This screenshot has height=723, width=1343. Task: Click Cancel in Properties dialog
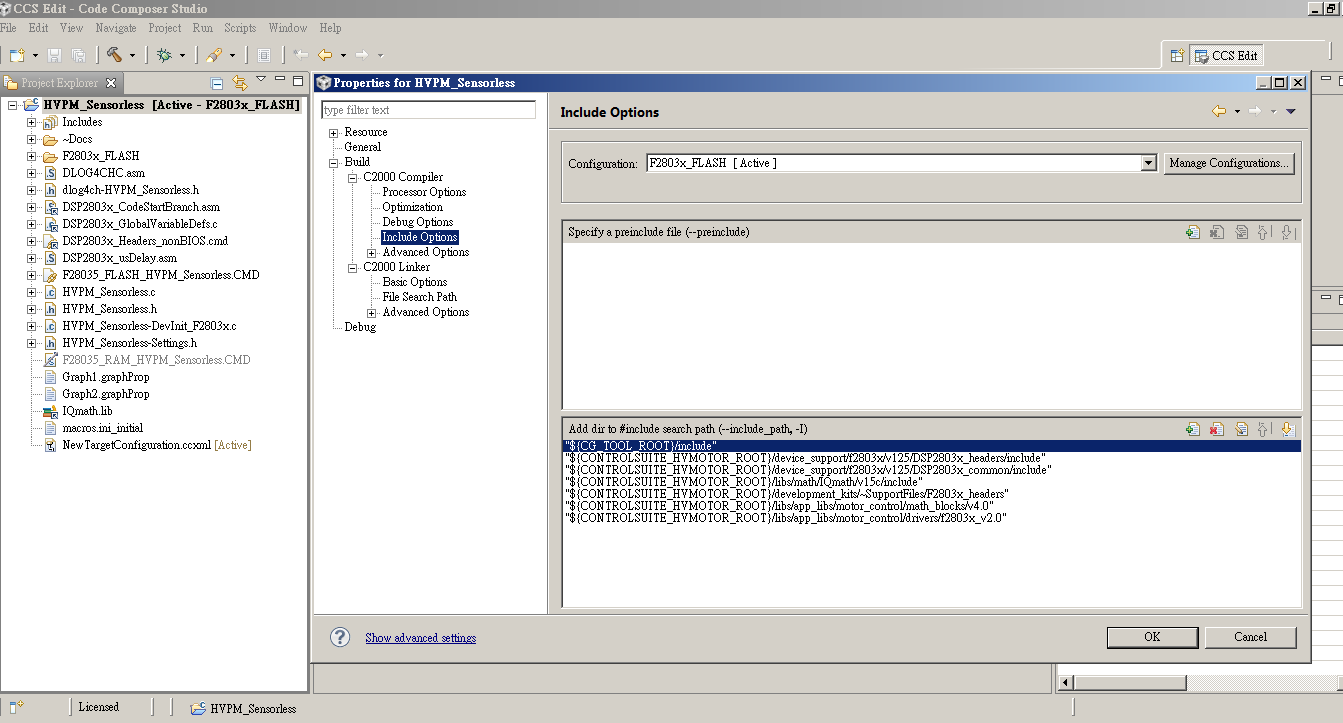(1250, 637)
